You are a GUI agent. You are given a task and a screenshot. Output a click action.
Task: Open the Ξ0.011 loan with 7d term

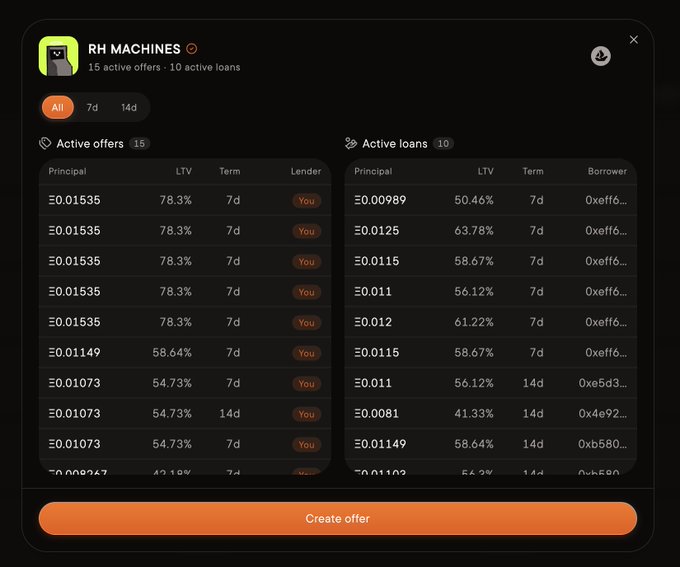(491, 292)
